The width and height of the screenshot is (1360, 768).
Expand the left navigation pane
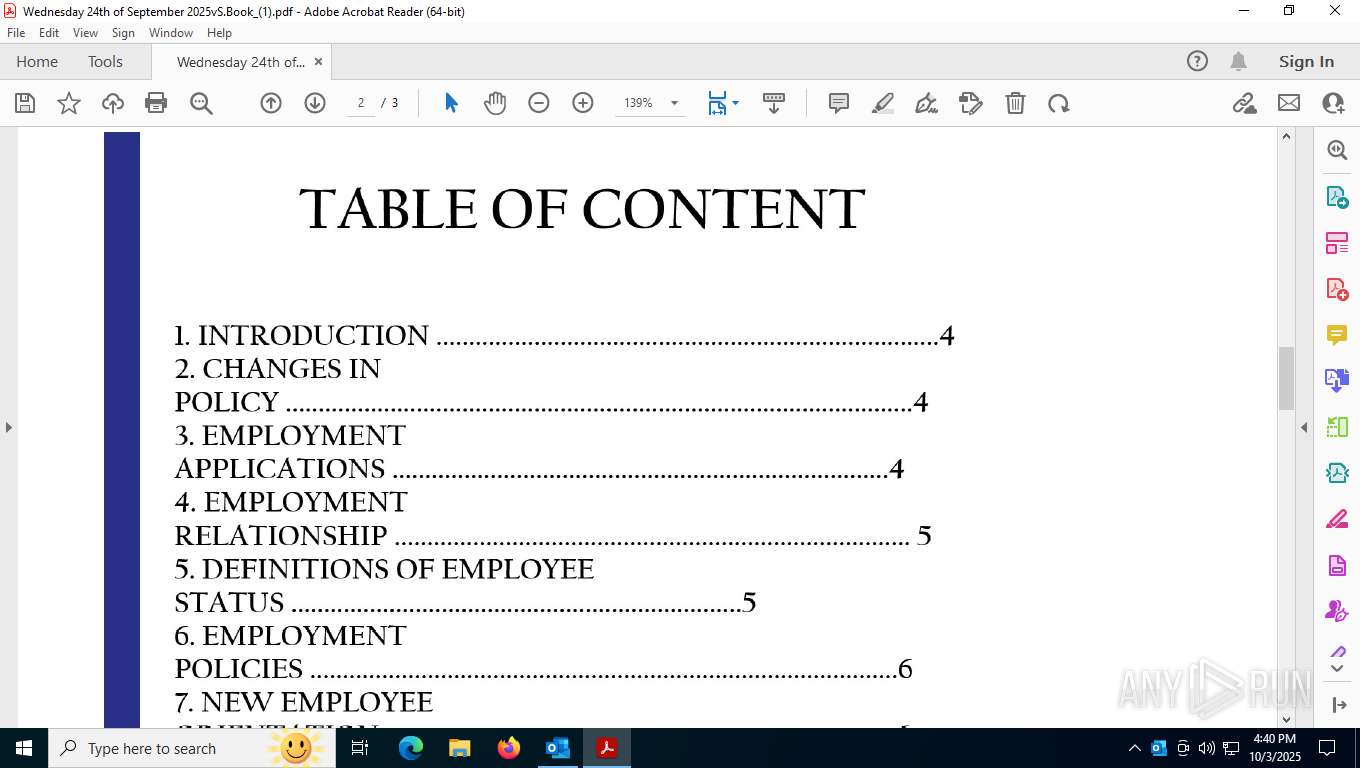pos(8,427)
